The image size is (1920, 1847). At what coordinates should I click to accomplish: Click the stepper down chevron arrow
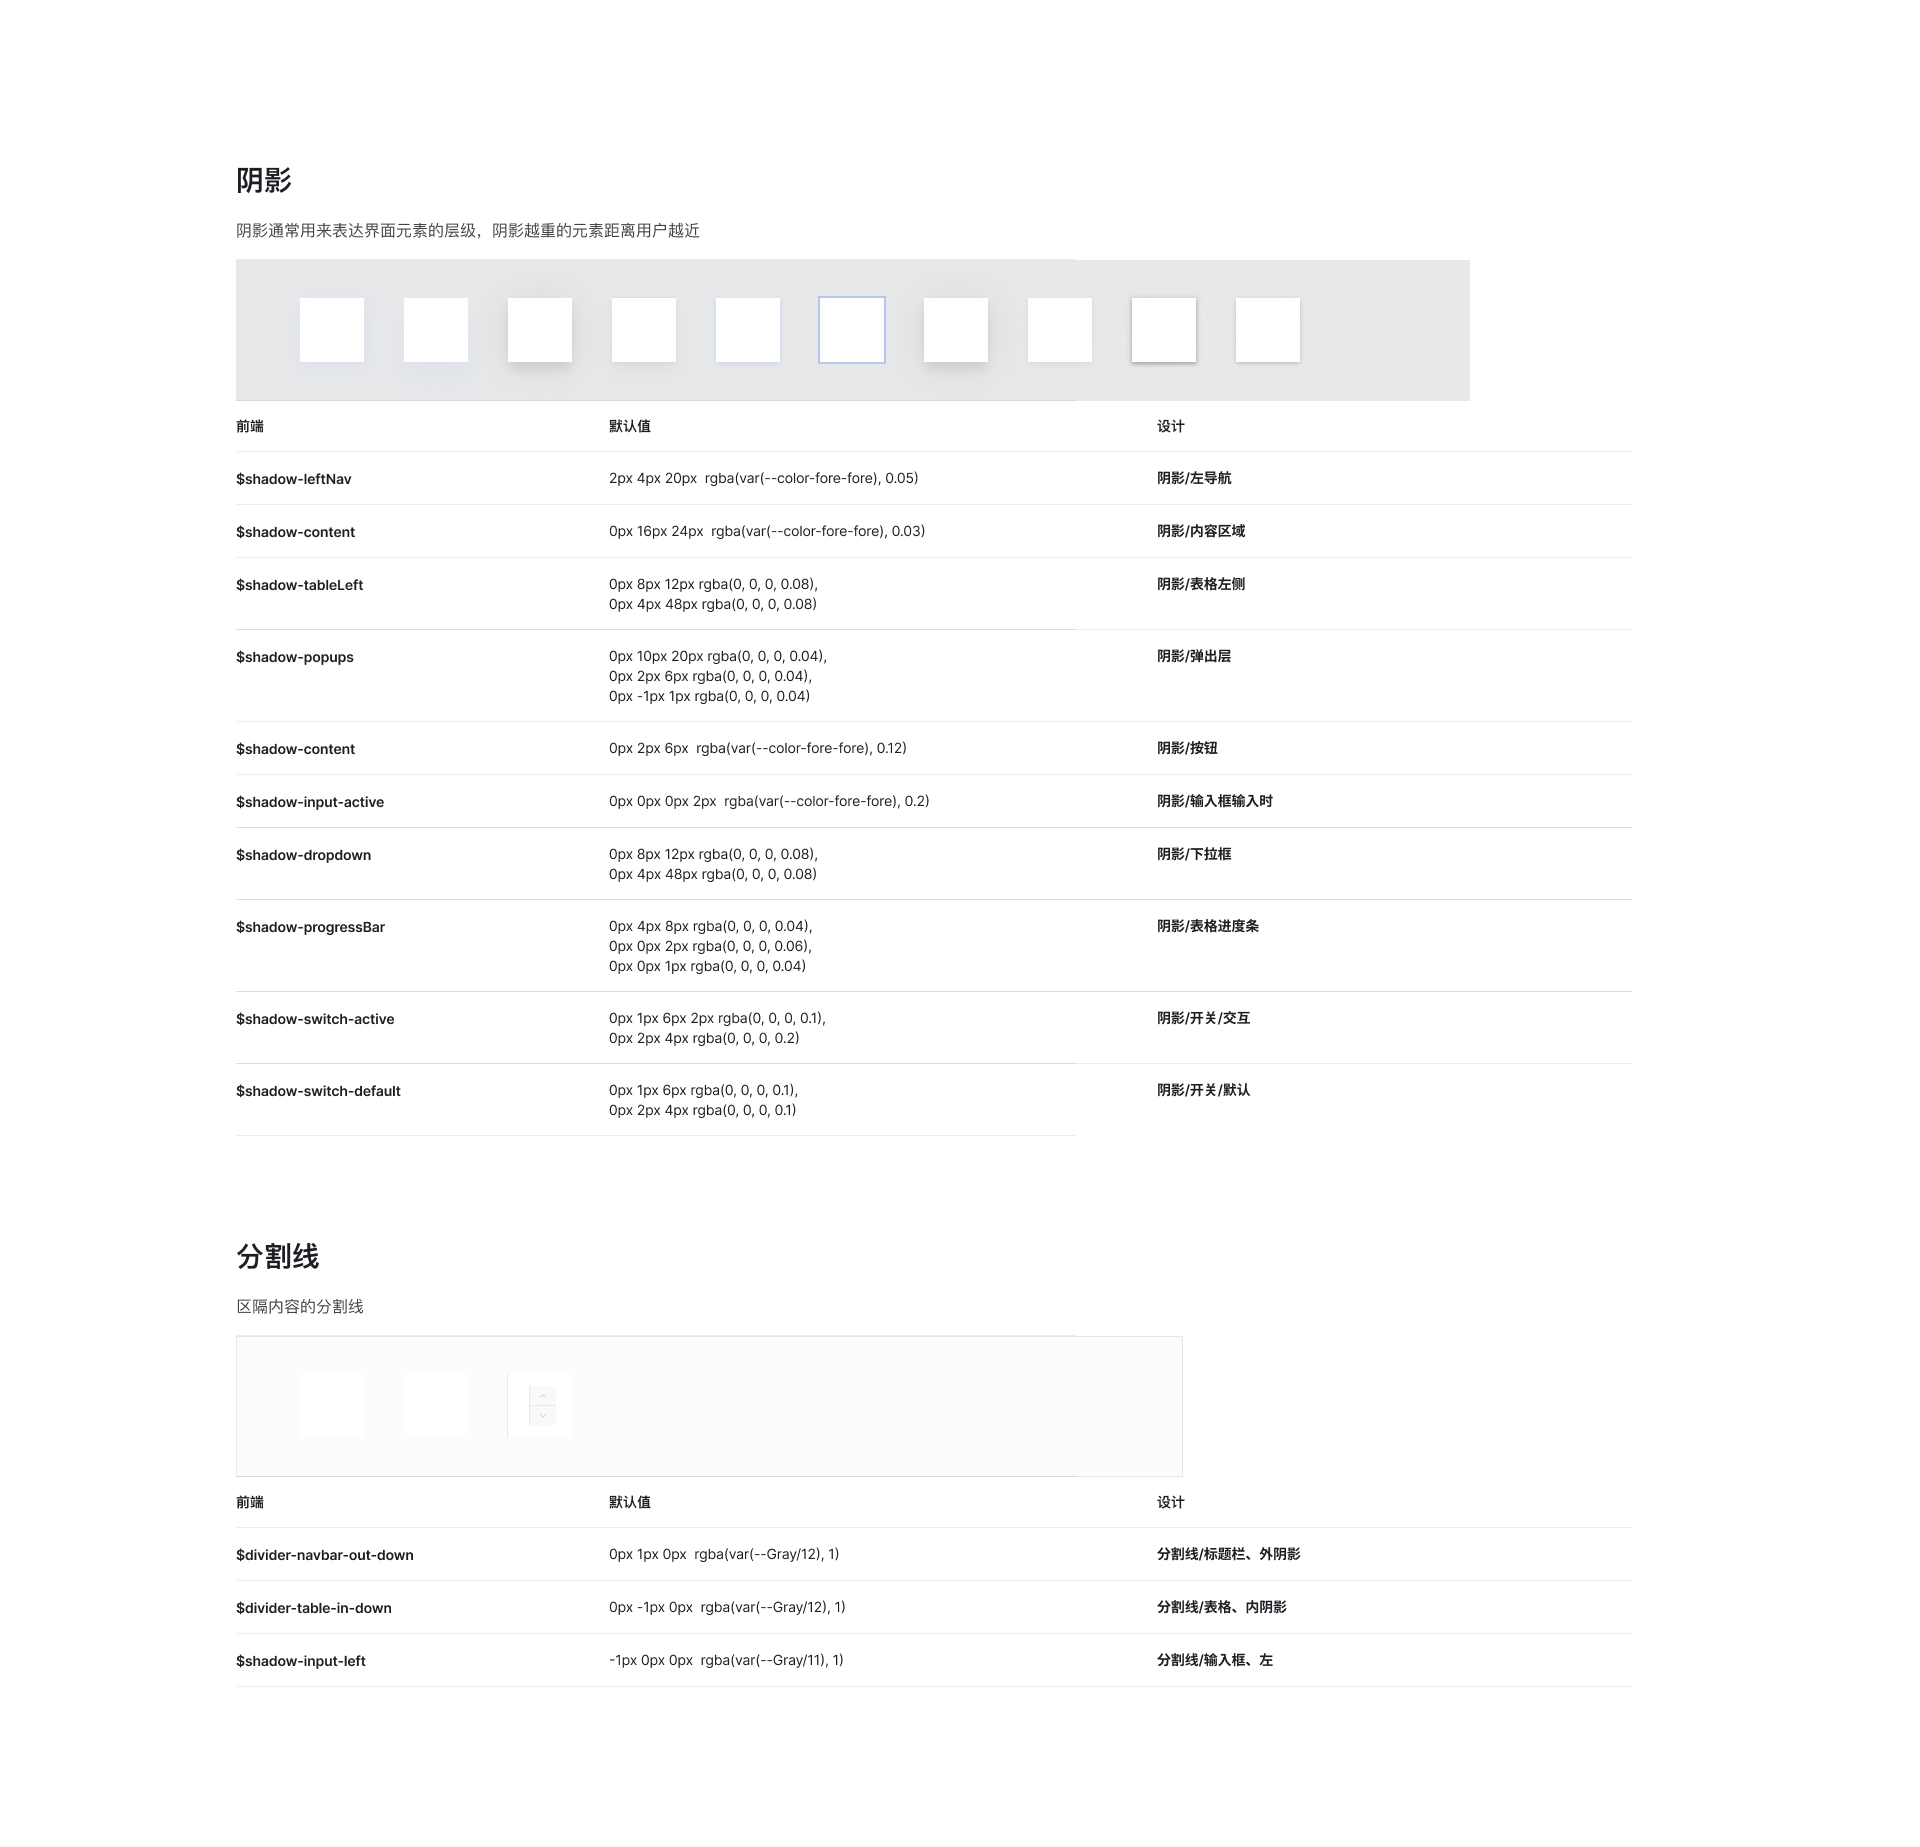pyautogui.click(x=543, y=1416)
